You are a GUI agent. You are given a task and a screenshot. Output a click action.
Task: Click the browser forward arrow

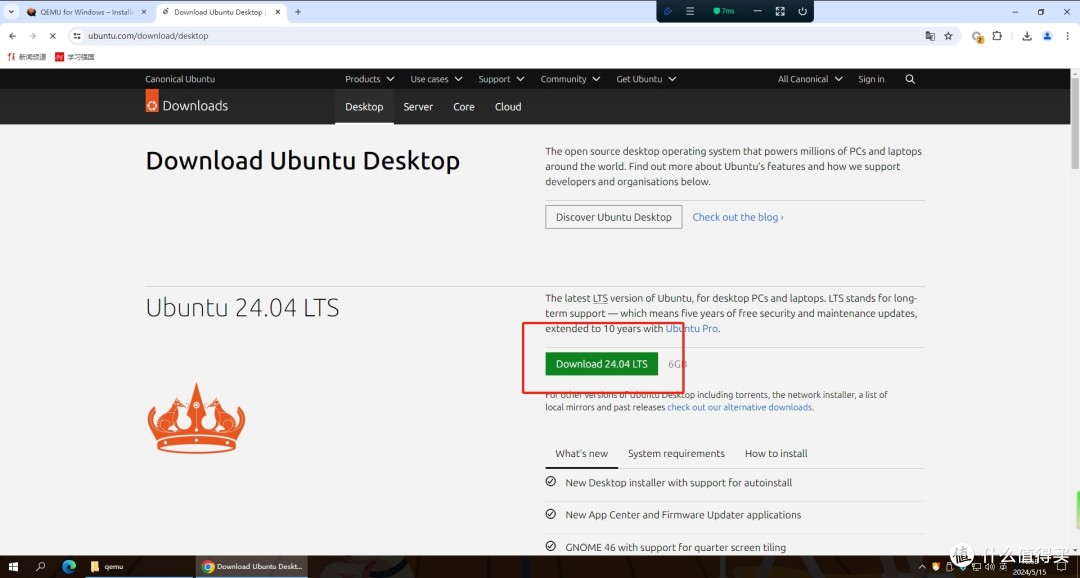tap(32, 36)
